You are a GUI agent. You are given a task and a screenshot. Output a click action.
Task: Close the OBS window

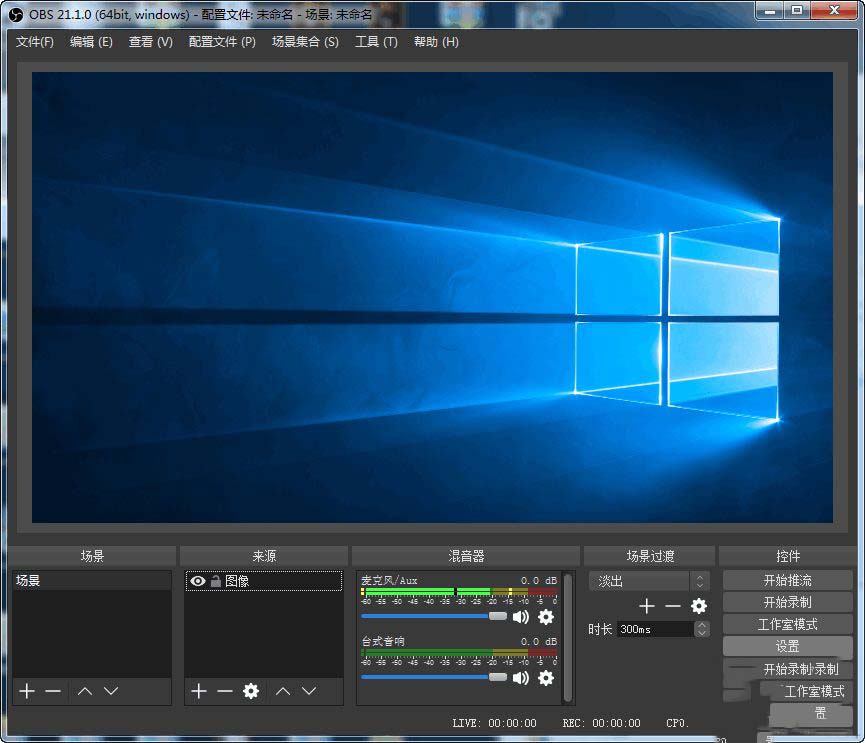point(834,10)
